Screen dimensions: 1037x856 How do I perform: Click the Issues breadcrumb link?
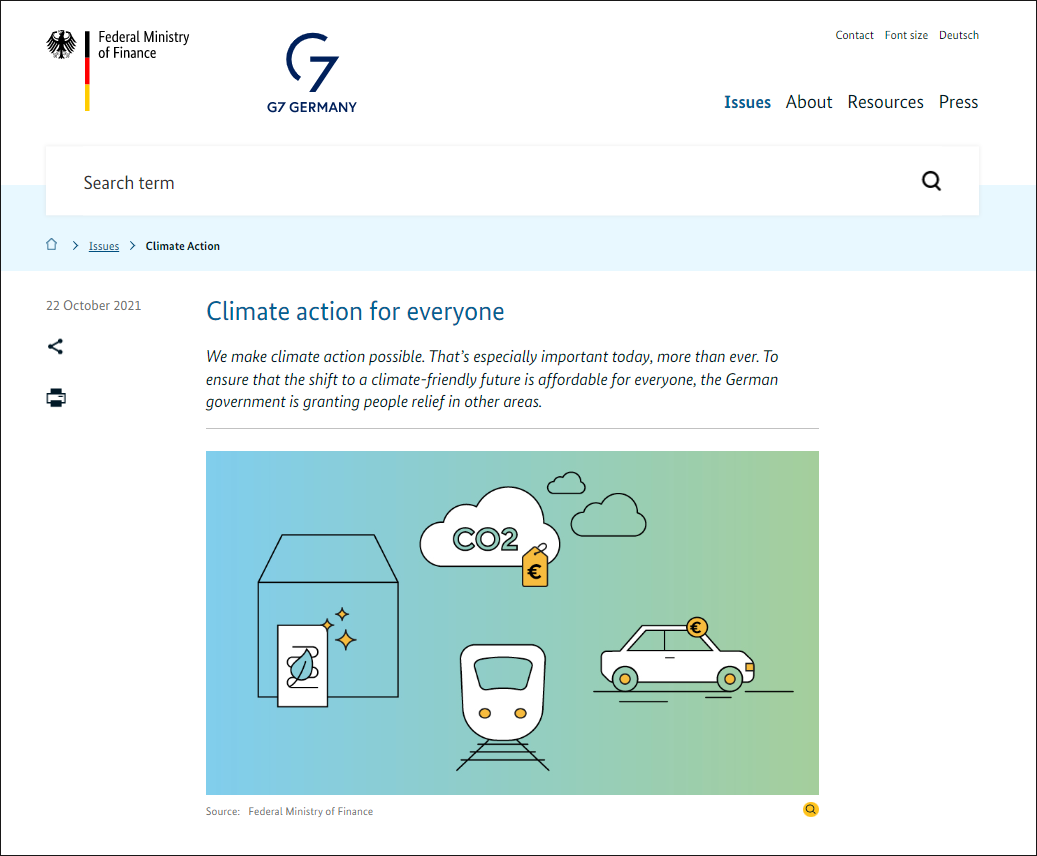tap(104, 246)
